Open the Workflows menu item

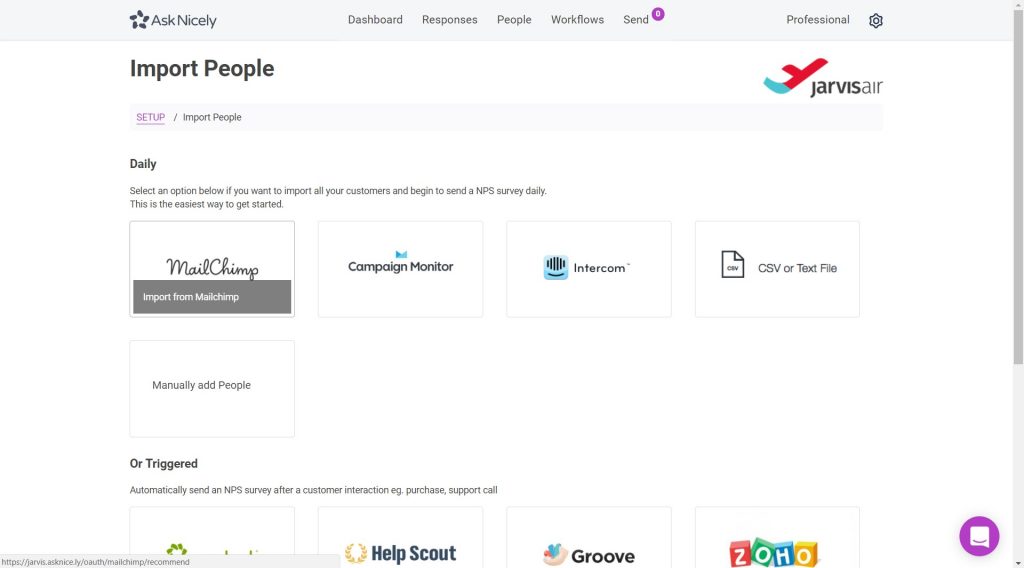(577, 20)
